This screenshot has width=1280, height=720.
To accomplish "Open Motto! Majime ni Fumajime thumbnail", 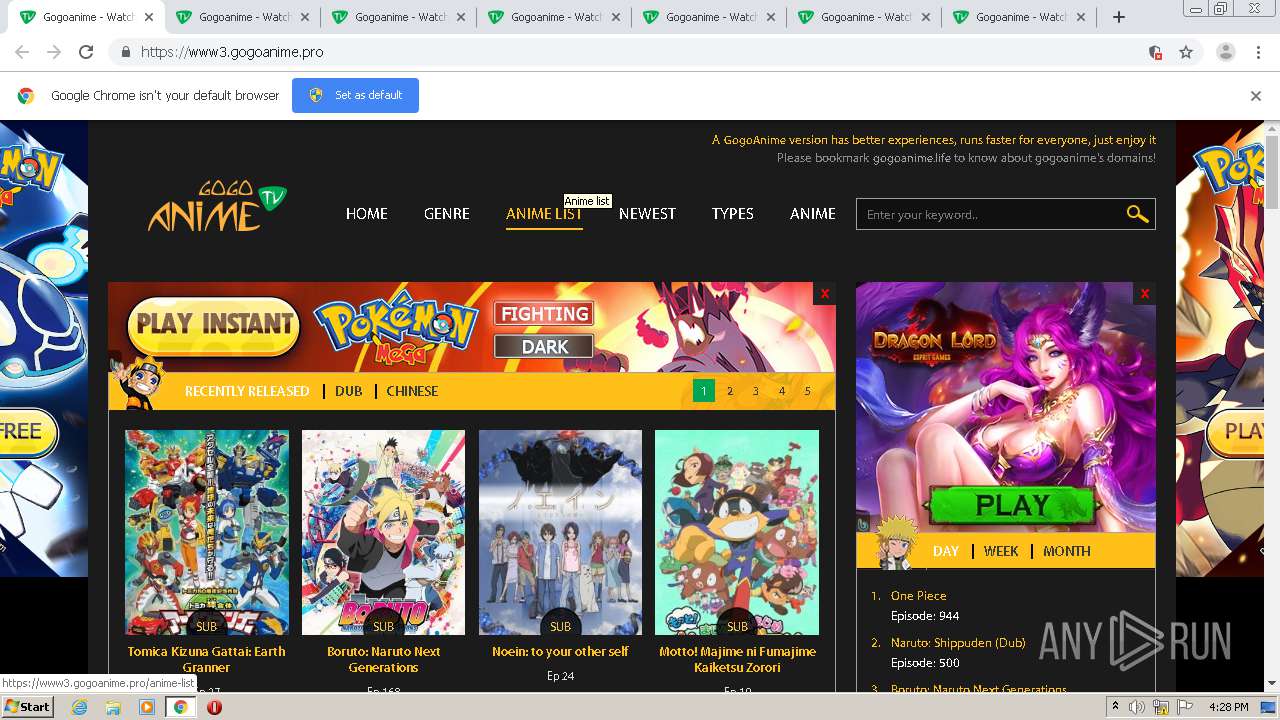I will [737, 533].
